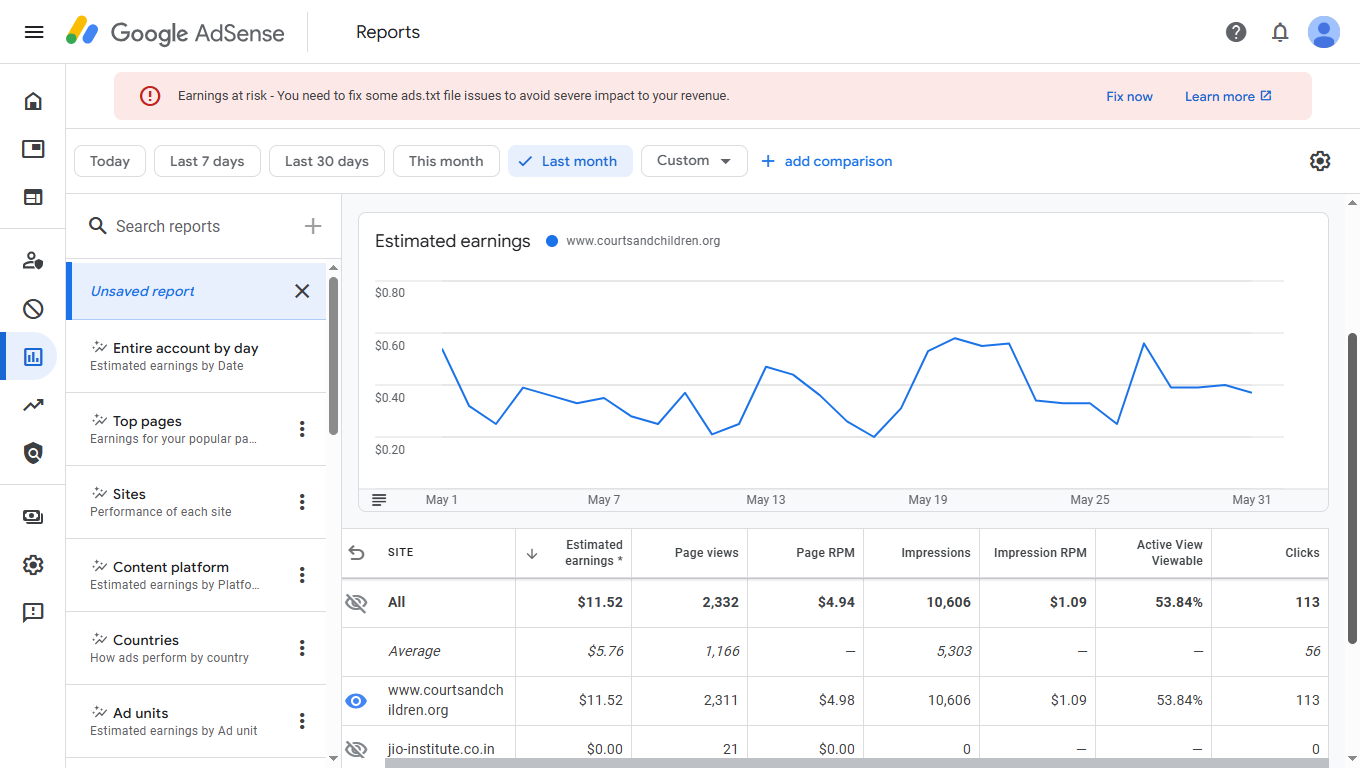Select Today date range
The height and width of the screenshot is (768, 1360).
(x=110, y=161)
